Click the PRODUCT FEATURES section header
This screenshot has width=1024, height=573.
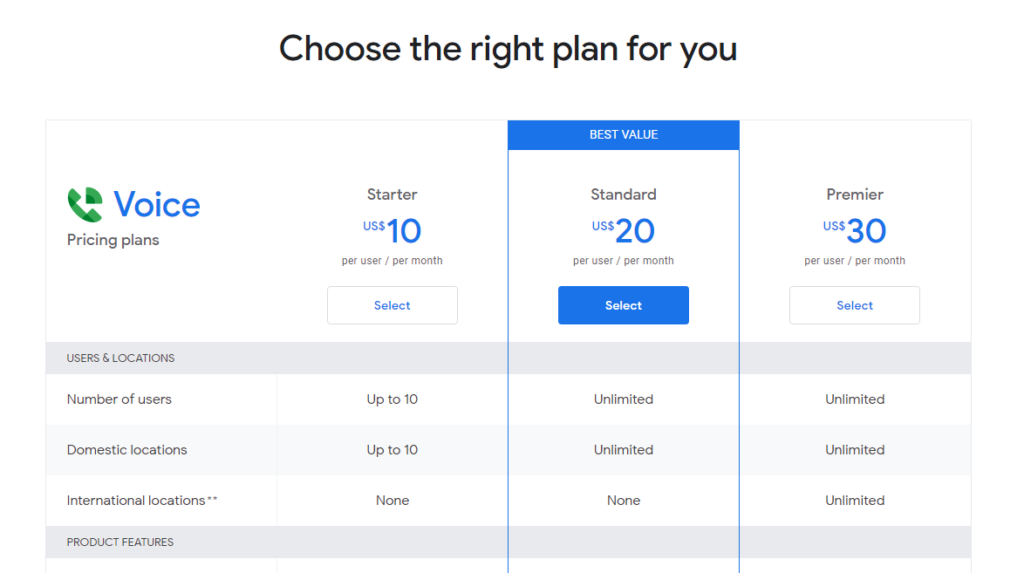point(120,542)
